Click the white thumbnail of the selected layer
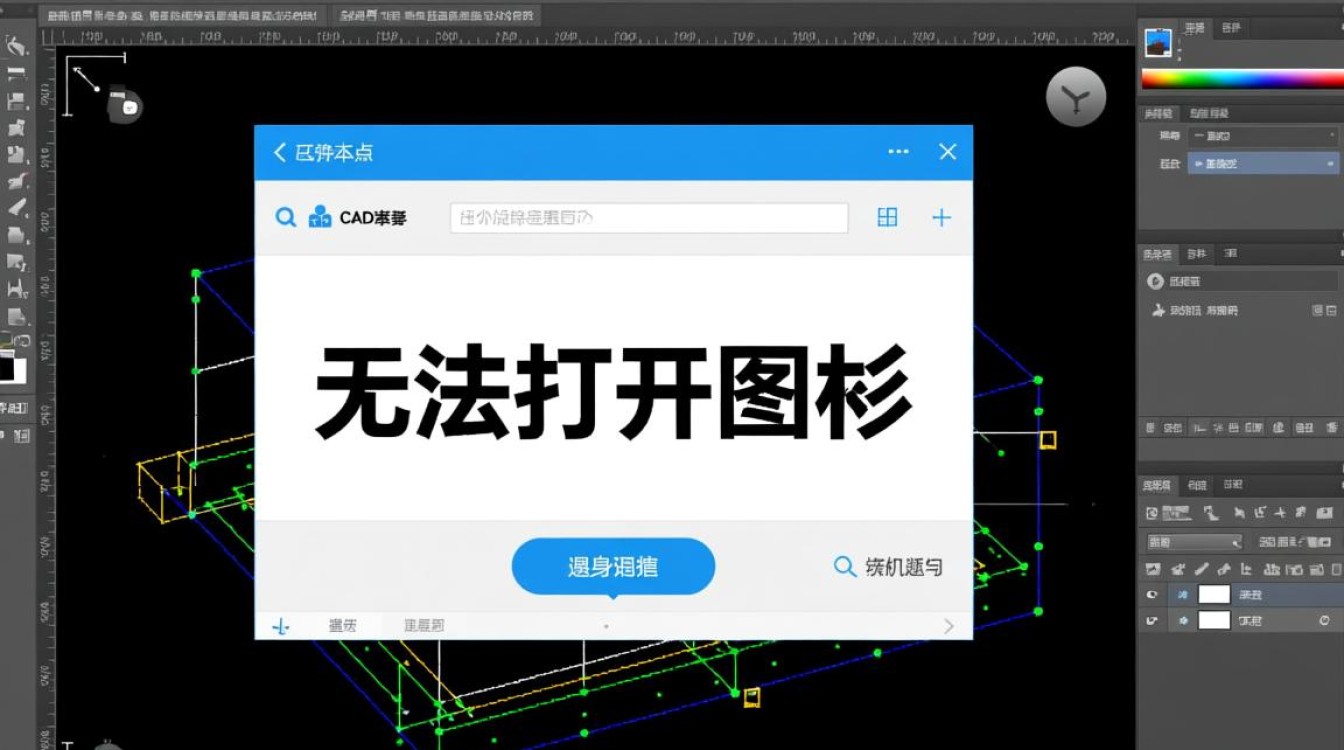 (1214, 594)
